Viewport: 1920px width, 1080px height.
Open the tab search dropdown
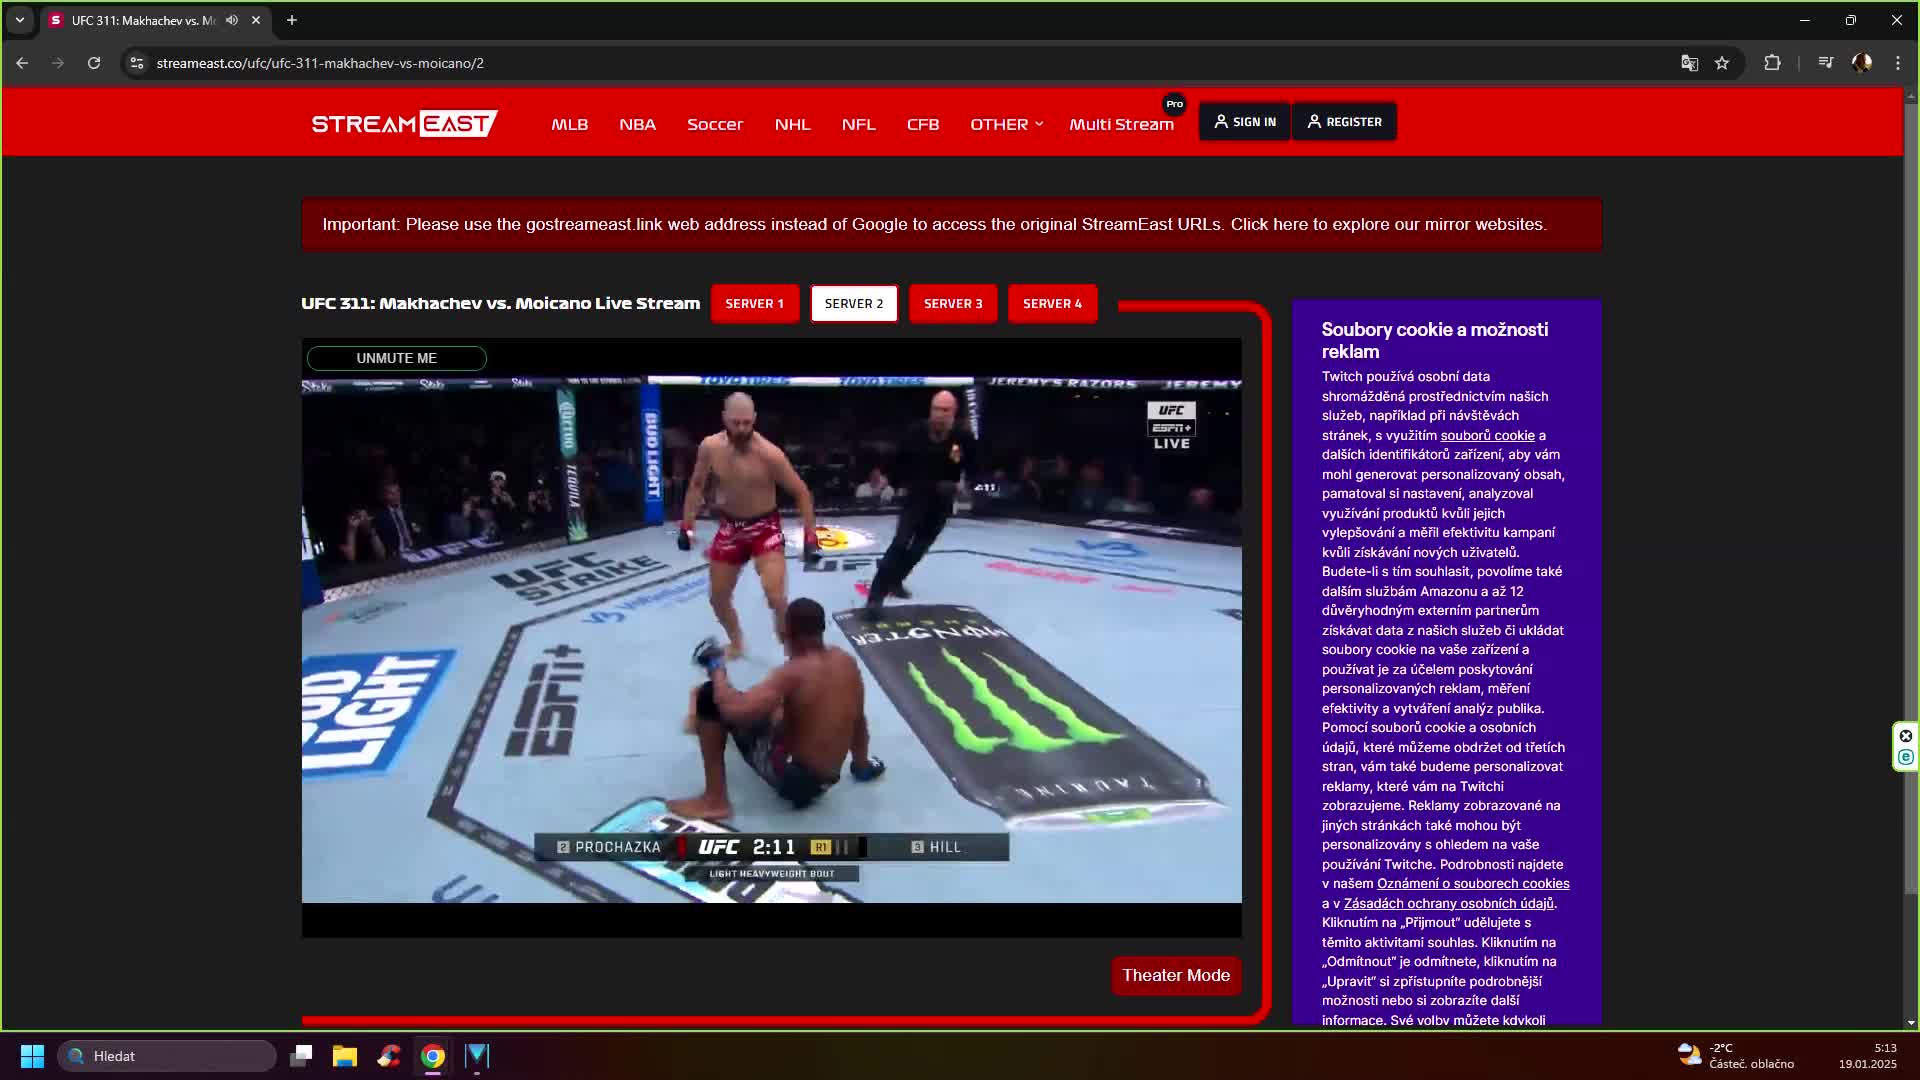[x=20, y=20]
